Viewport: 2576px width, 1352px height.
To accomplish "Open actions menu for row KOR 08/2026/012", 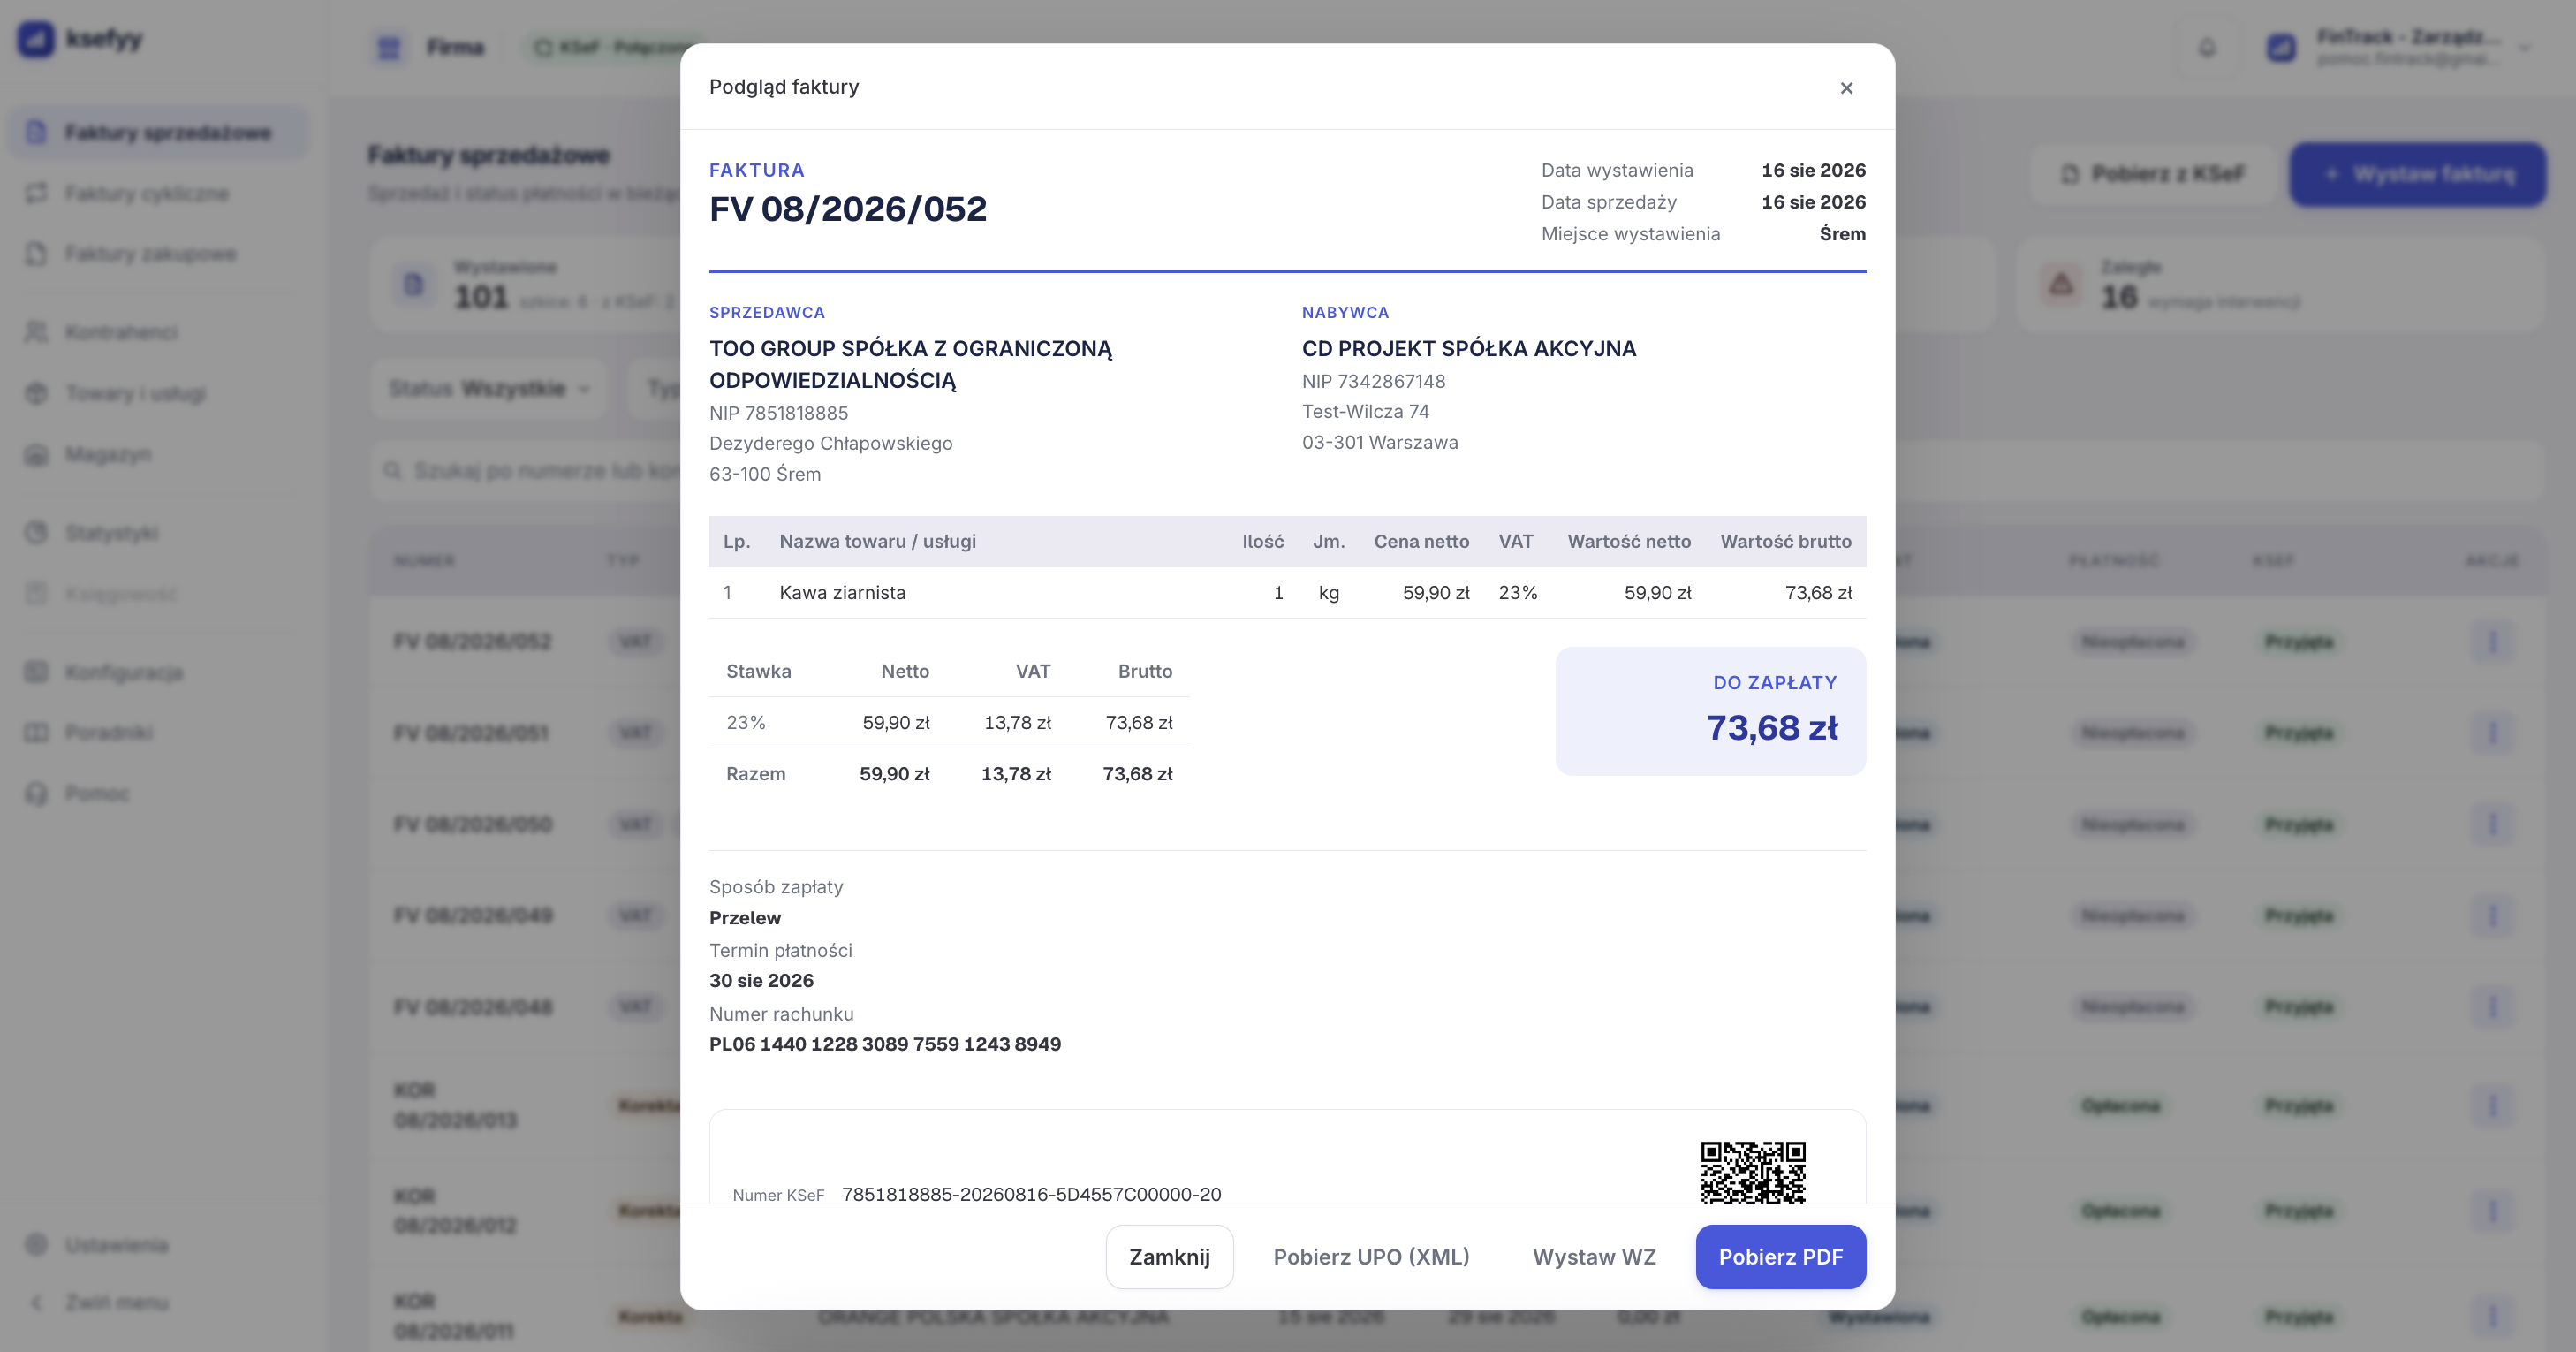I will click(2491, 1211).
